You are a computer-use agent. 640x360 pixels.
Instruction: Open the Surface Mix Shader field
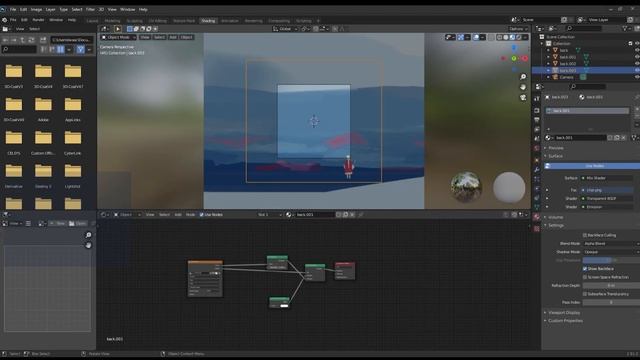coord(608,178)
